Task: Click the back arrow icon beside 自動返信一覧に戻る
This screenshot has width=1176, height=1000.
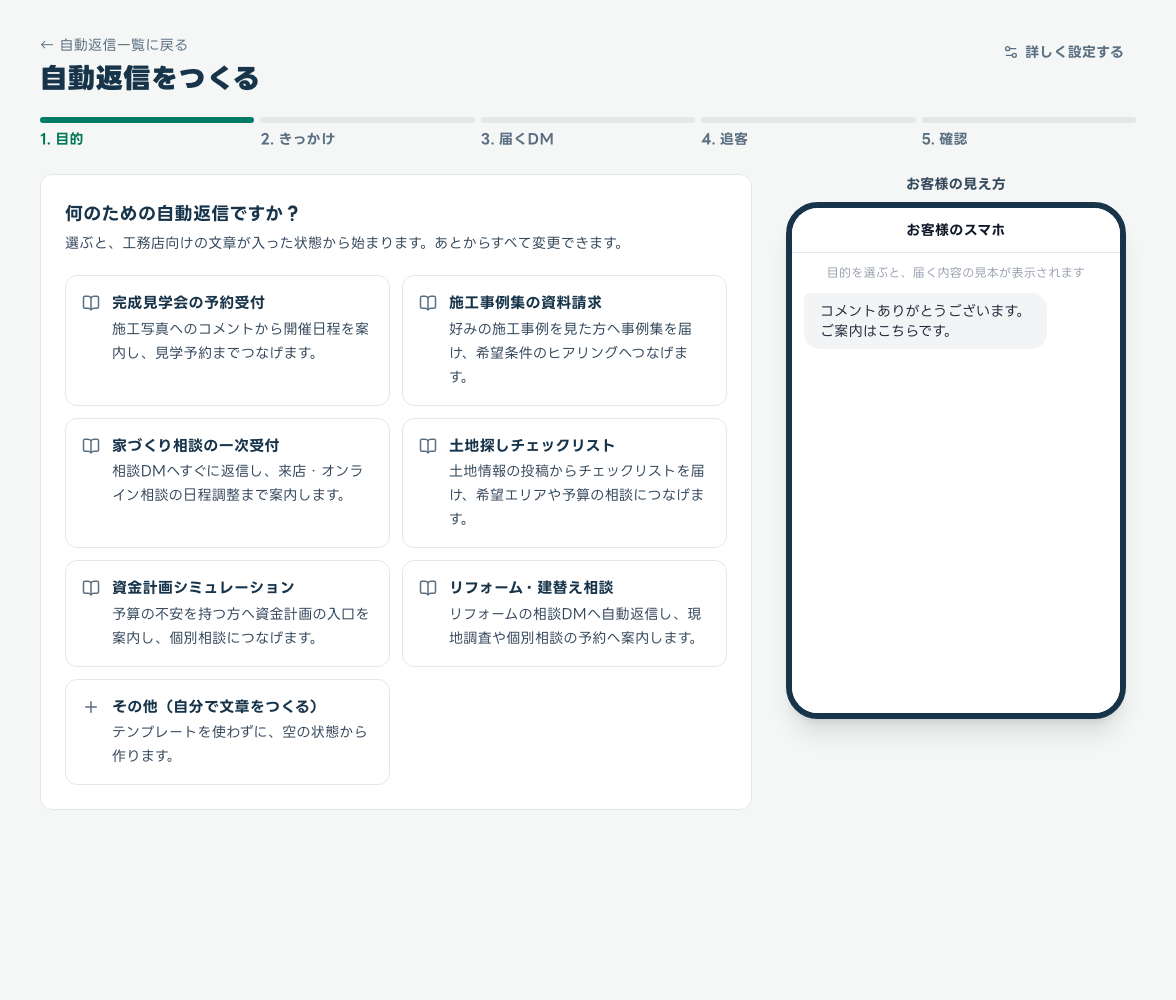Action: point(46,45)
